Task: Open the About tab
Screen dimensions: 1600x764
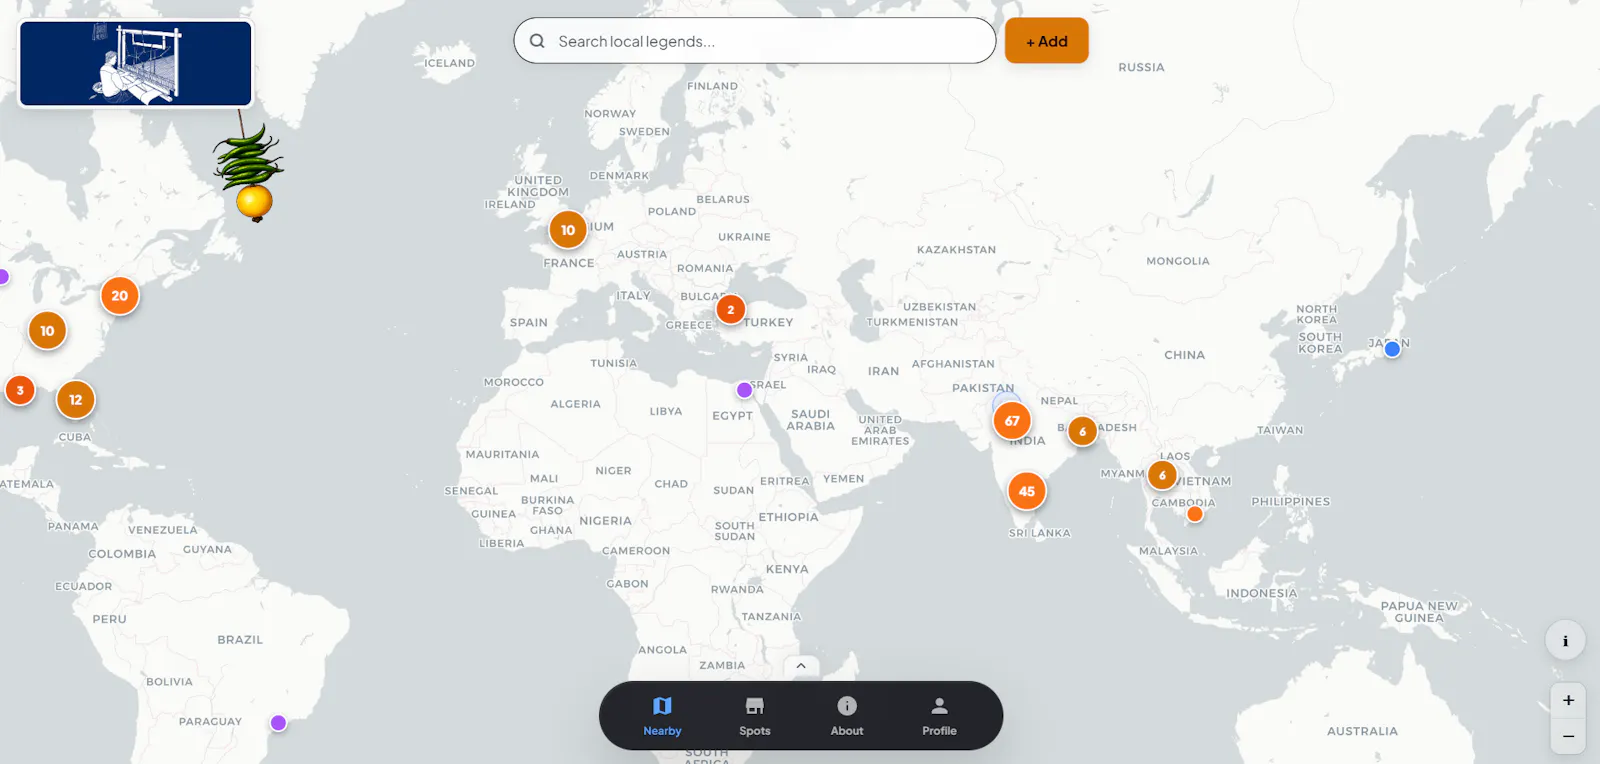Action: pos(847,716)
